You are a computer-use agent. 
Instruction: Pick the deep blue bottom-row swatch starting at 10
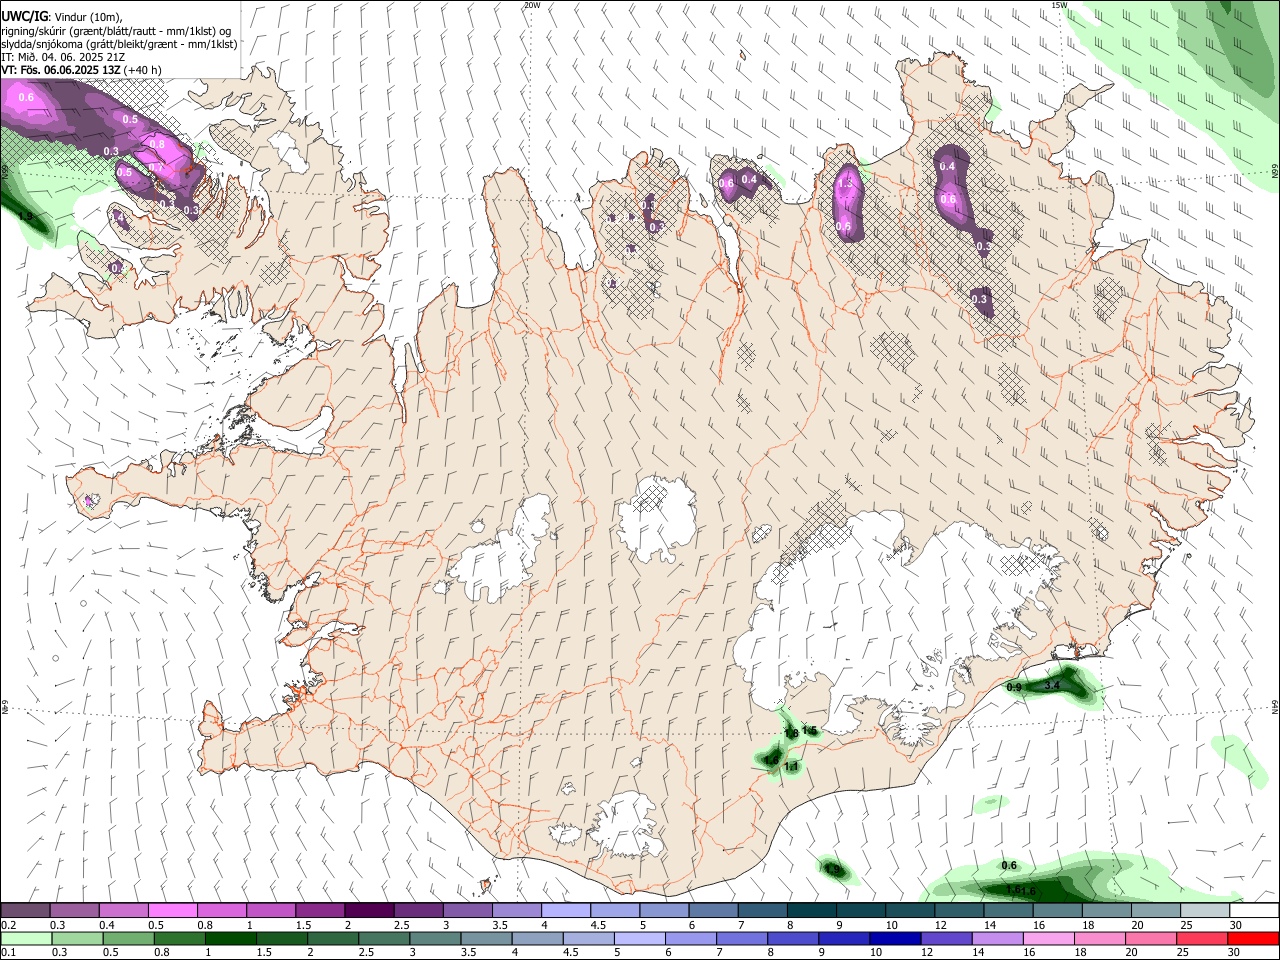[x=895, y=938]
